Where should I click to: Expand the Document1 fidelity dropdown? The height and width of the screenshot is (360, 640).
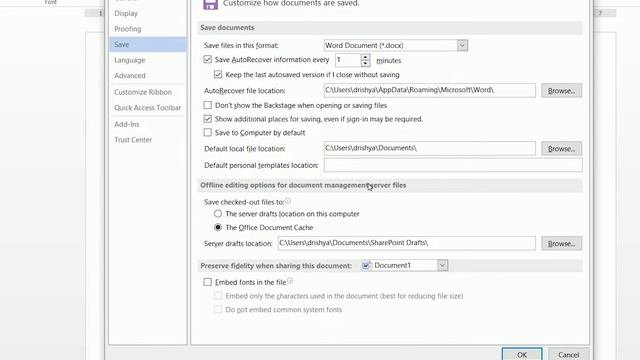pyautogui.click(x=442, y=265)
